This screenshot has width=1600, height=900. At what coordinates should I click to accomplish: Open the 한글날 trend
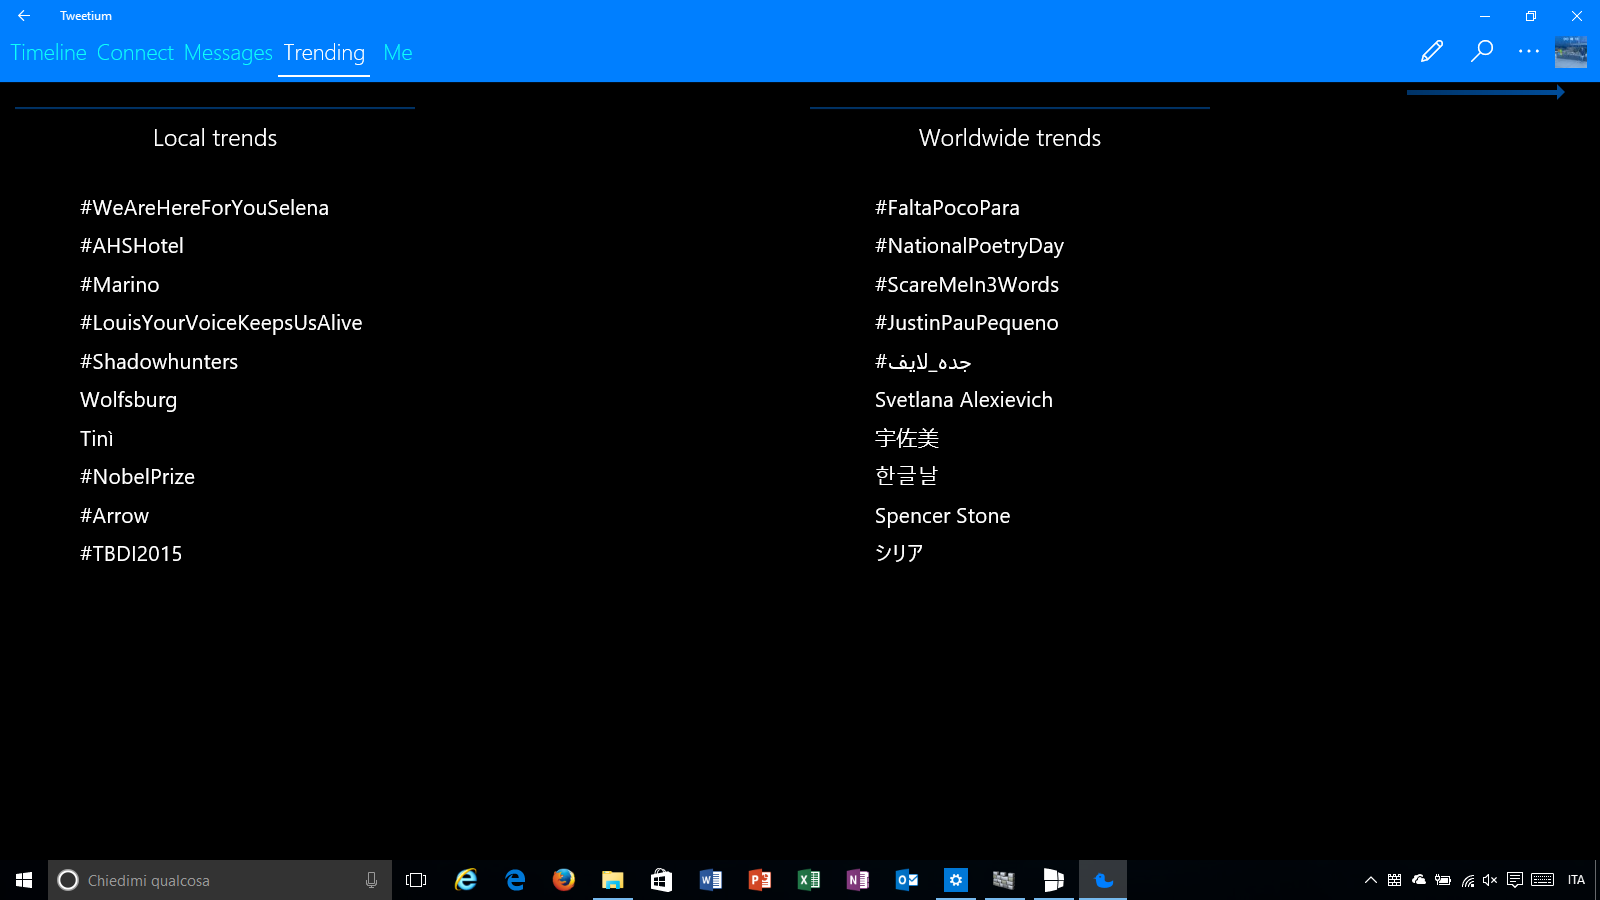pos(907,476)
